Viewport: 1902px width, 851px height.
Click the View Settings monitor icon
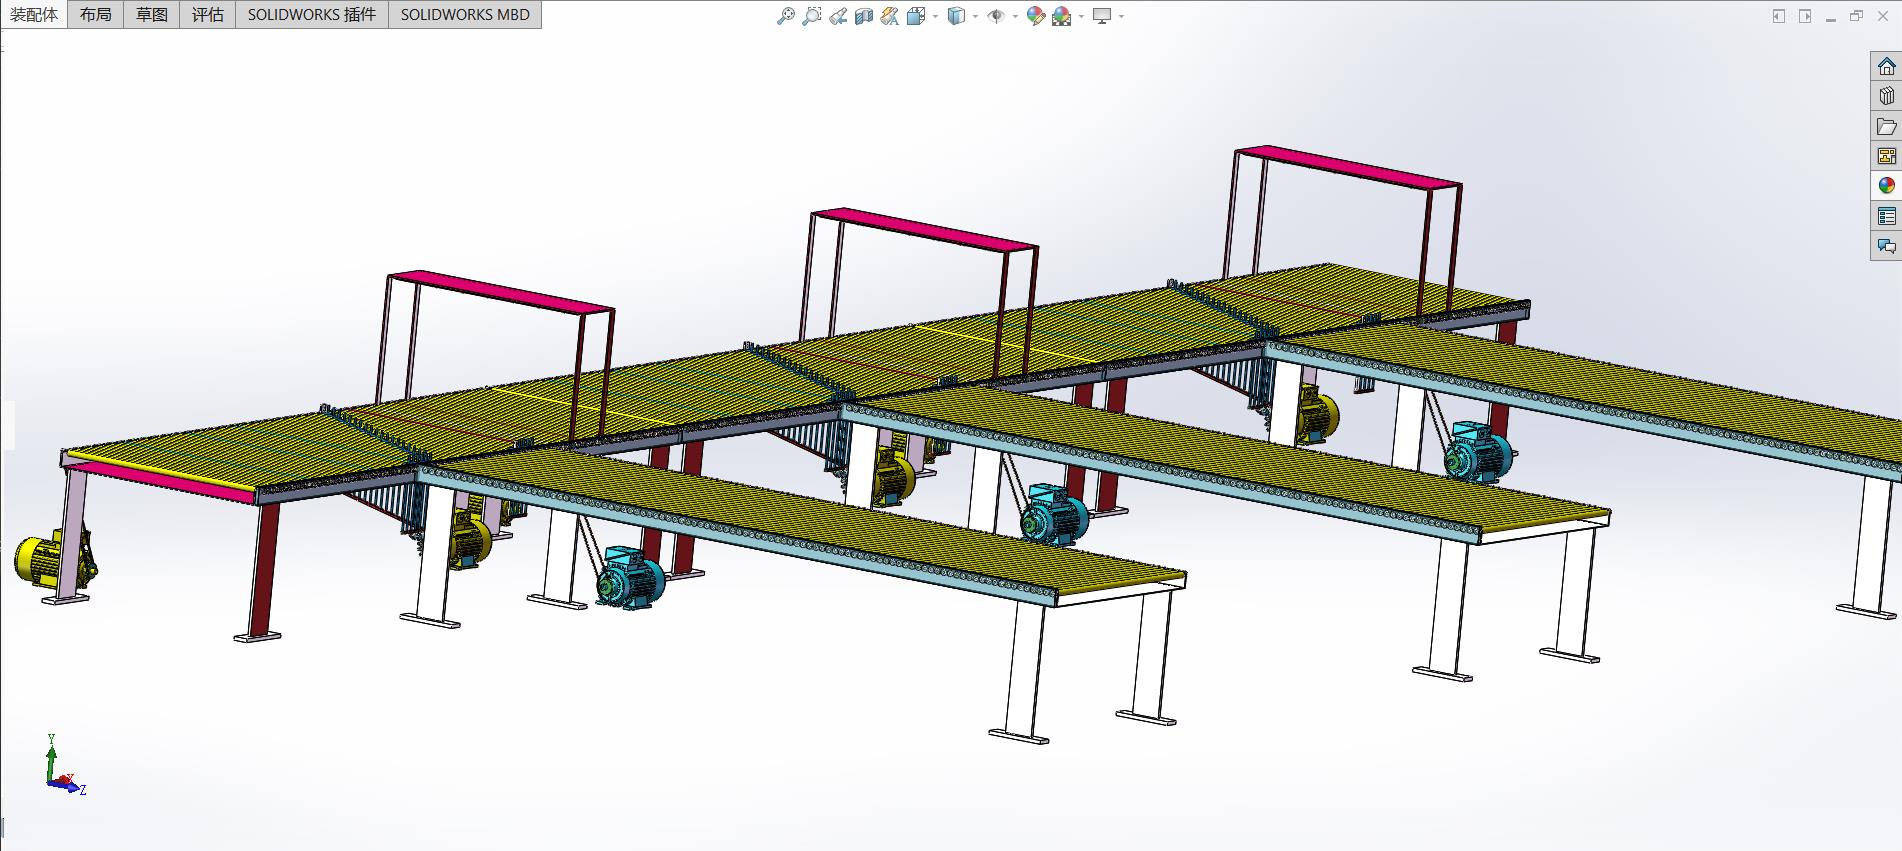[x=1102, y=16]
